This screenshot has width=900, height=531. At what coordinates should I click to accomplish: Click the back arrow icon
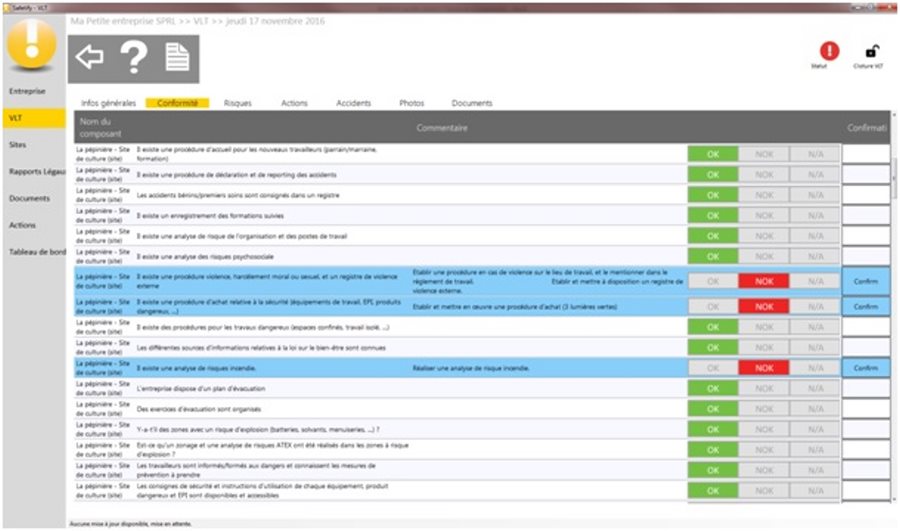click(x=90, y=58)
